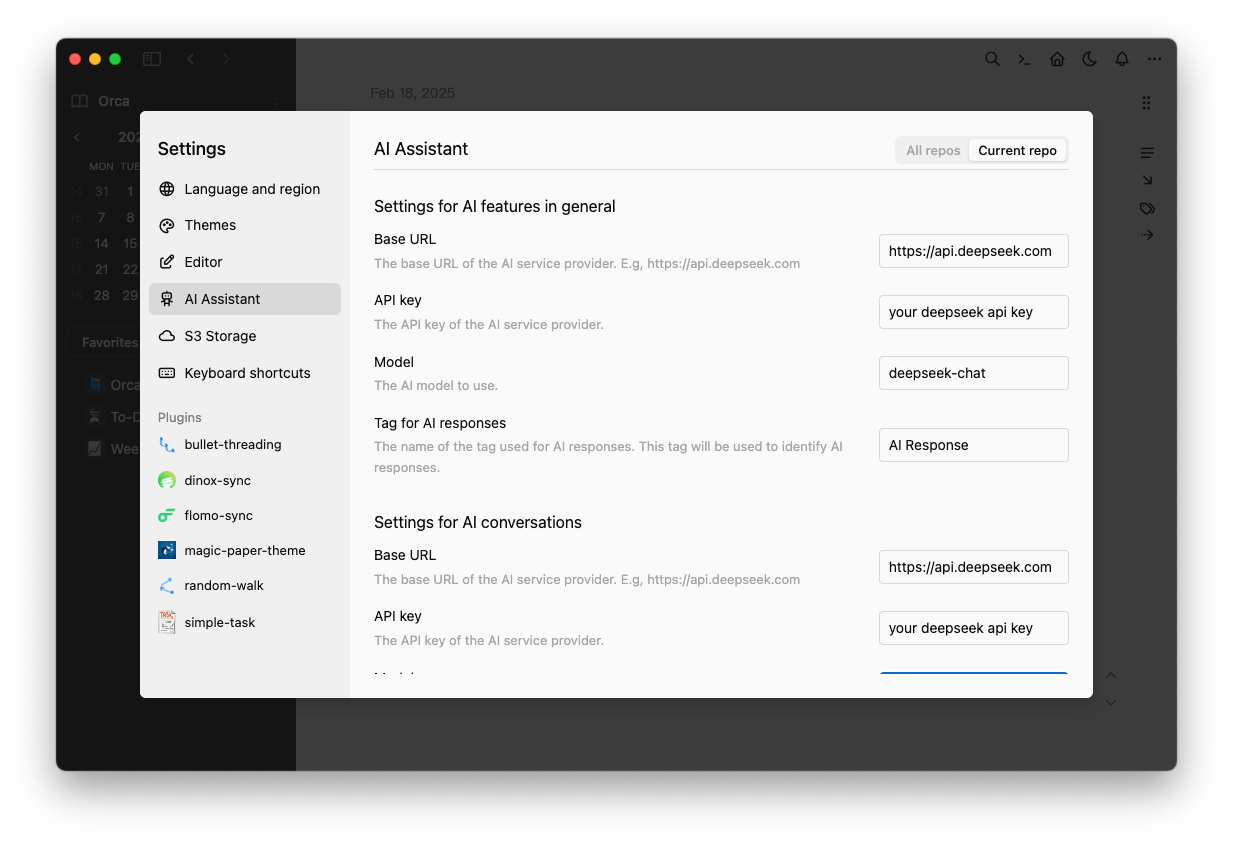
Task: Focus the API key field under AI features in general
Action: tap(974, 312)
